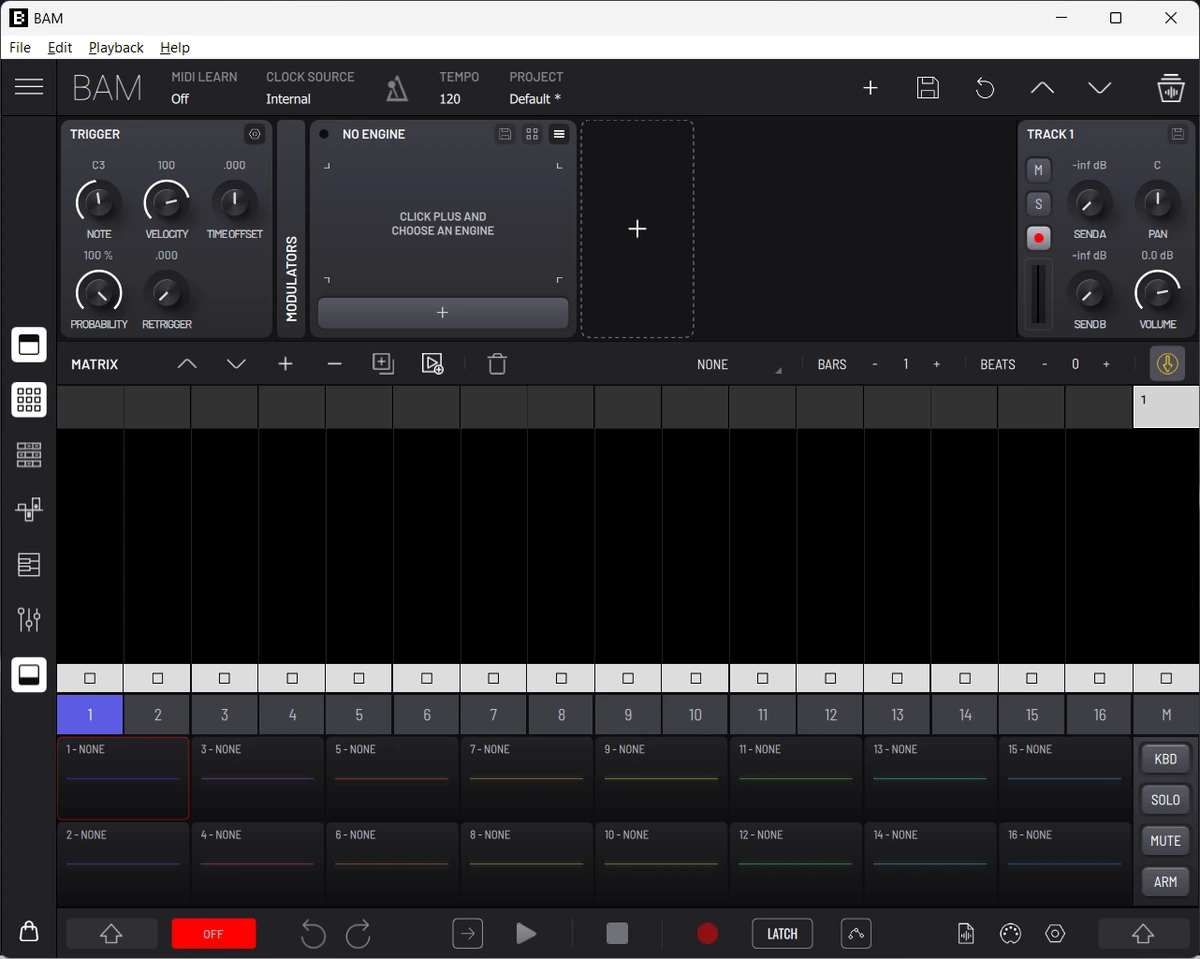
Task: Check the box above step 5
Action: [359, 678]
